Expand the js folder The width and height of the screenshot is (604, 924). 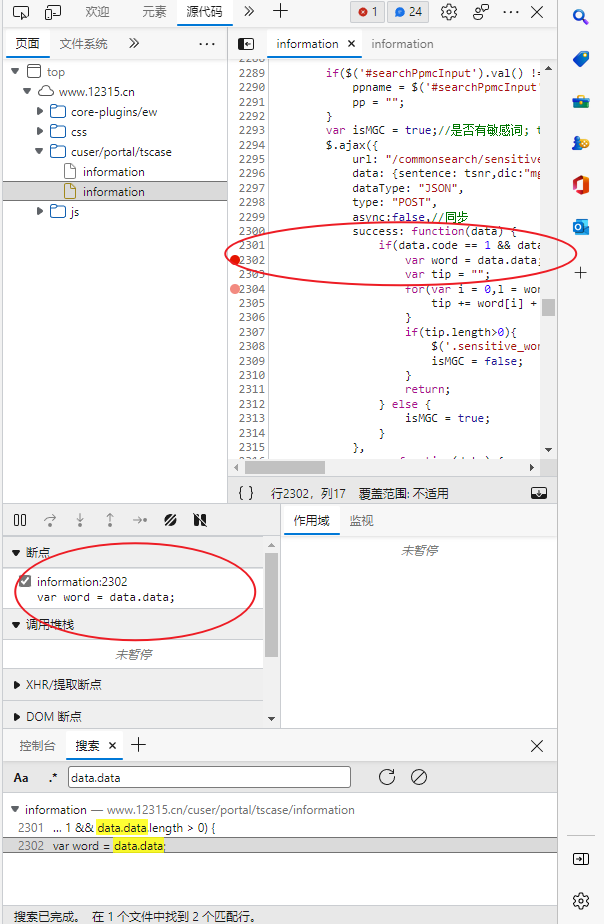click(x=39, y=212)
